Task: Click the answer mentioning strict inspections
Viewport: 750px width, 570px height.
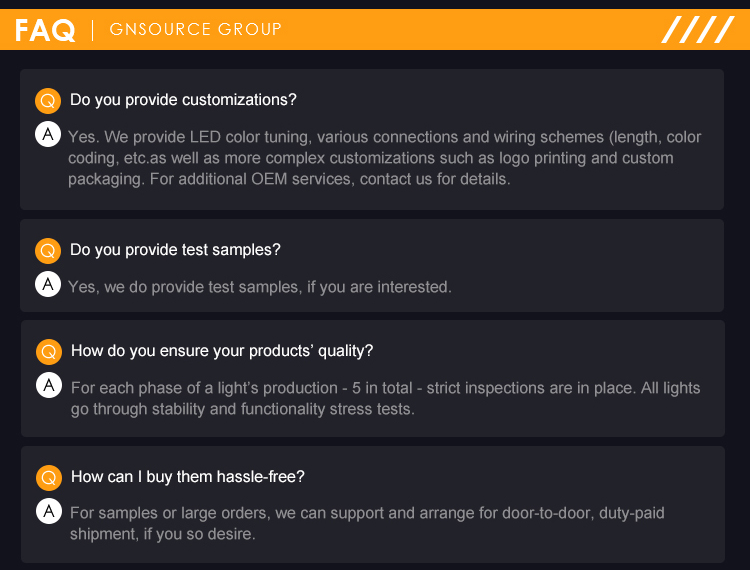Action: (x=385, y=398)
